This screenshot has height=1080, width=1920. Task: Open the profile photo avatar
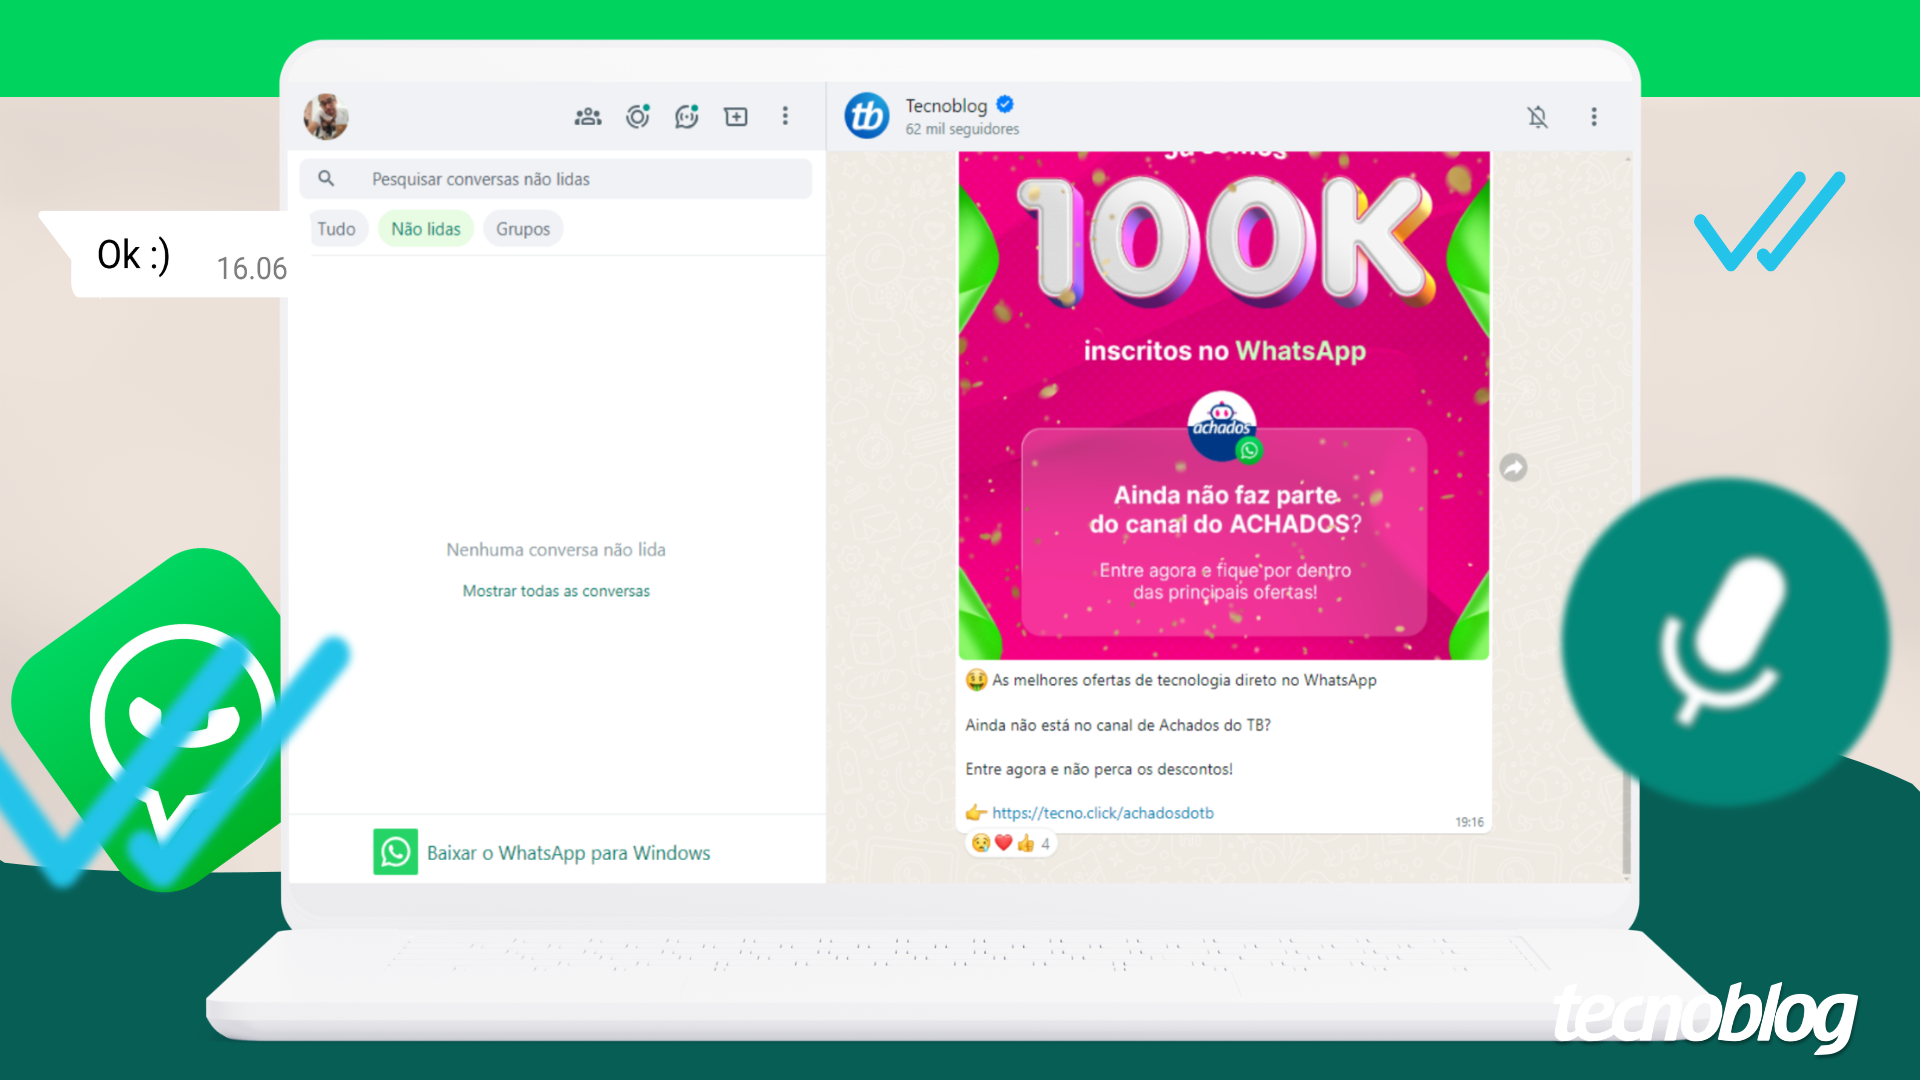(326, 116)
